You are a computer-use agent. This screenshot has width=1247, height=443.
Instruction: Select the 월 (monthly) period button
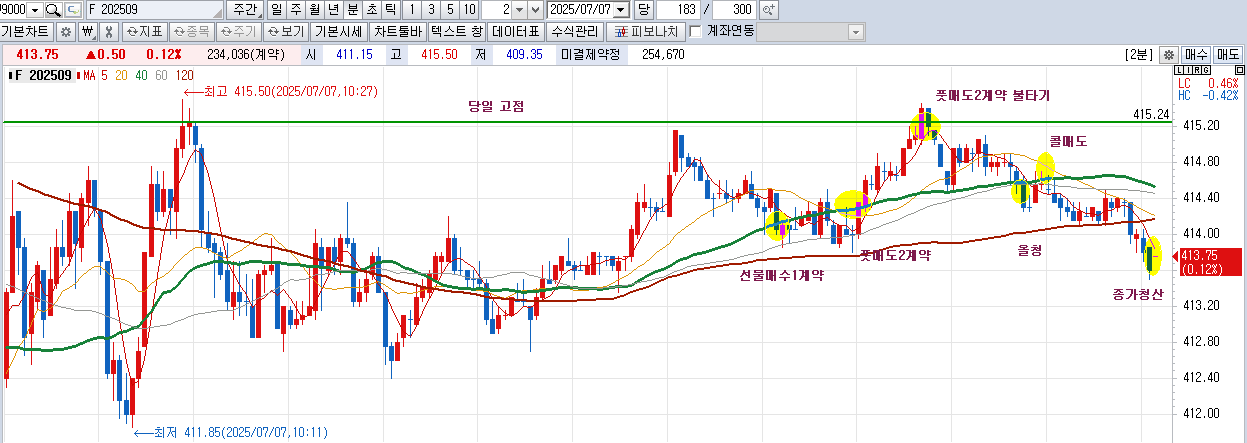coord(314,9)
